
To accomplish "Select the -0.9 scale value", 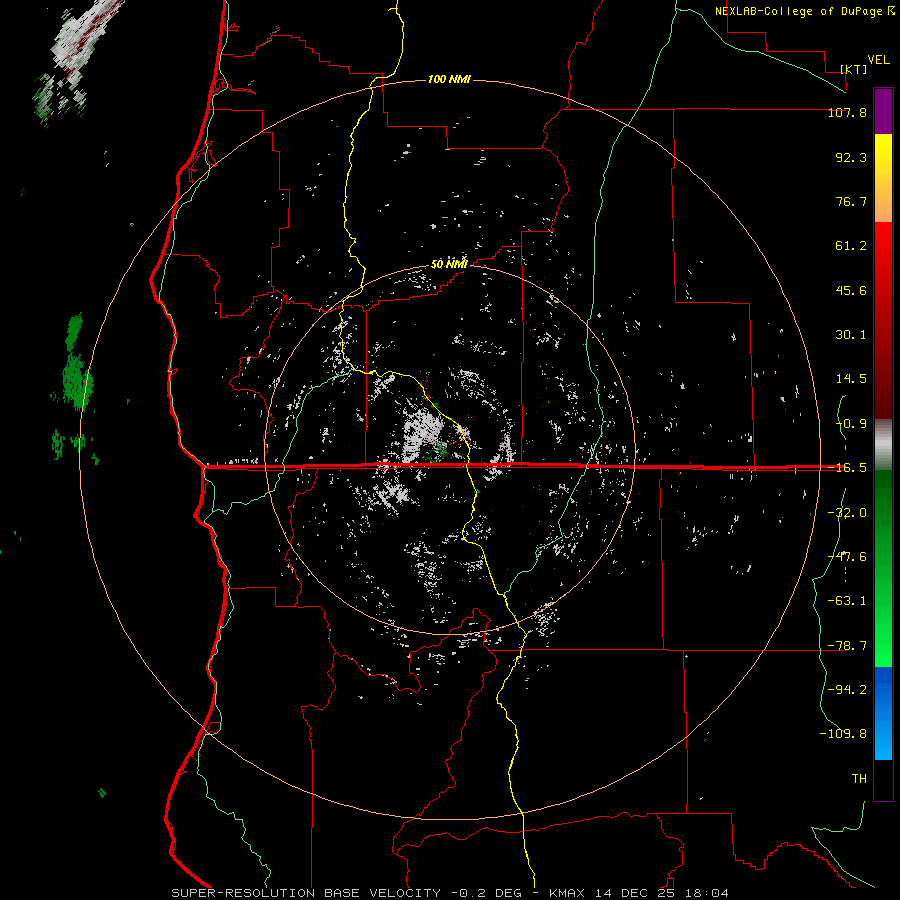I will click(x=847, y=424).
